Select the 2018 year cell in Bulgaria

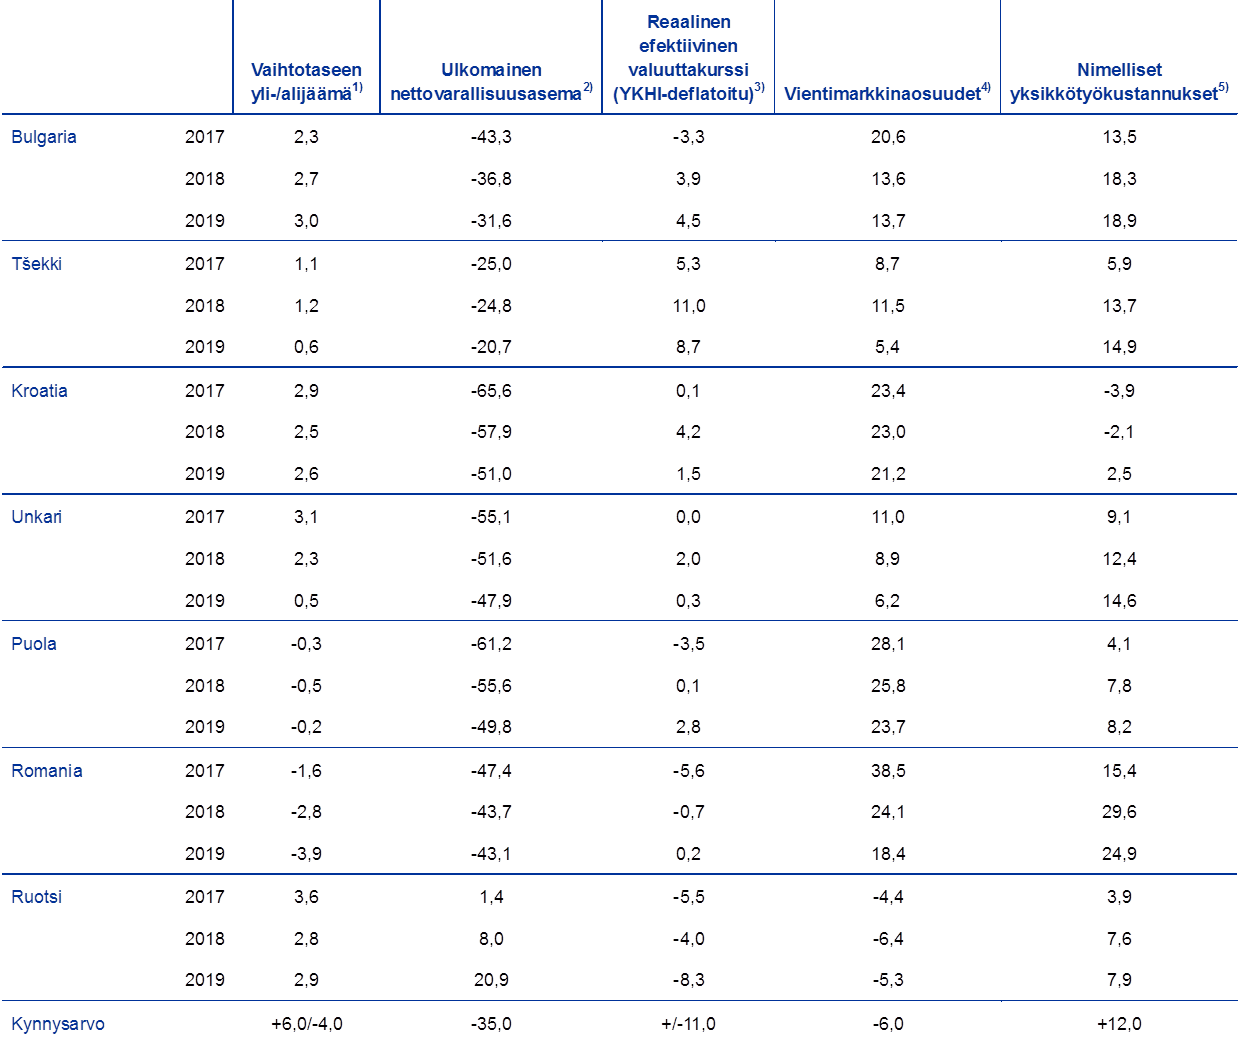[205, 179]
